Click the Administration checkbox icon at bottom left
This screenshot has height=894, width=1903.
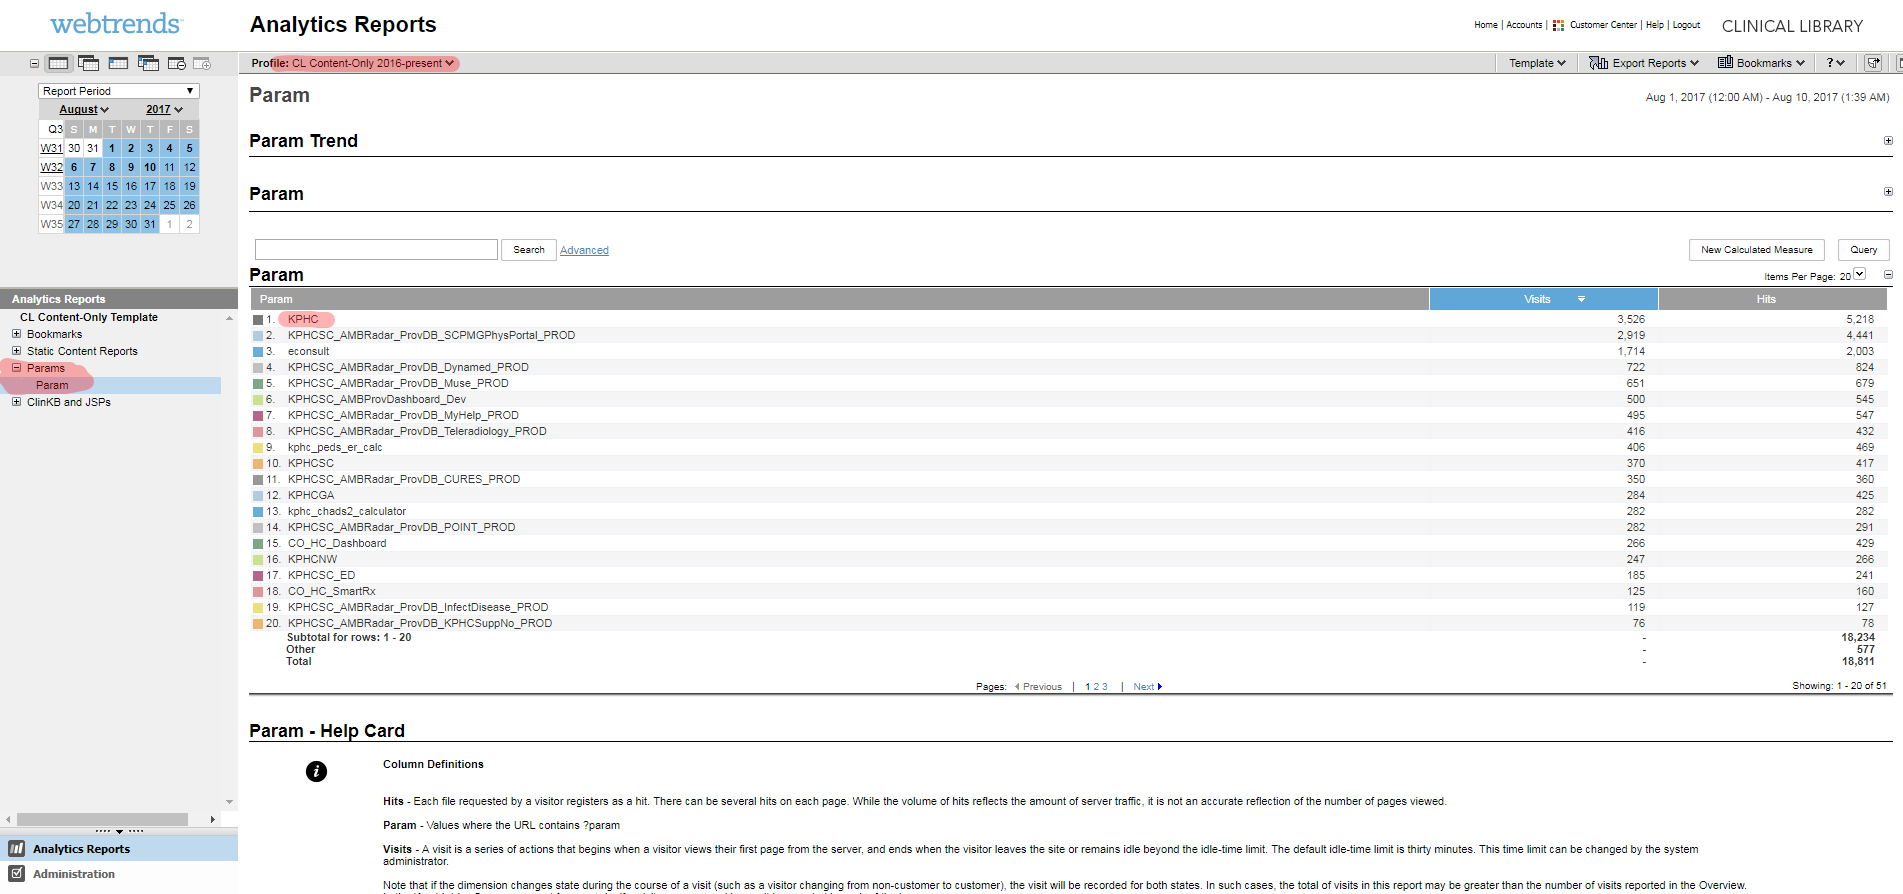(17, 873)
